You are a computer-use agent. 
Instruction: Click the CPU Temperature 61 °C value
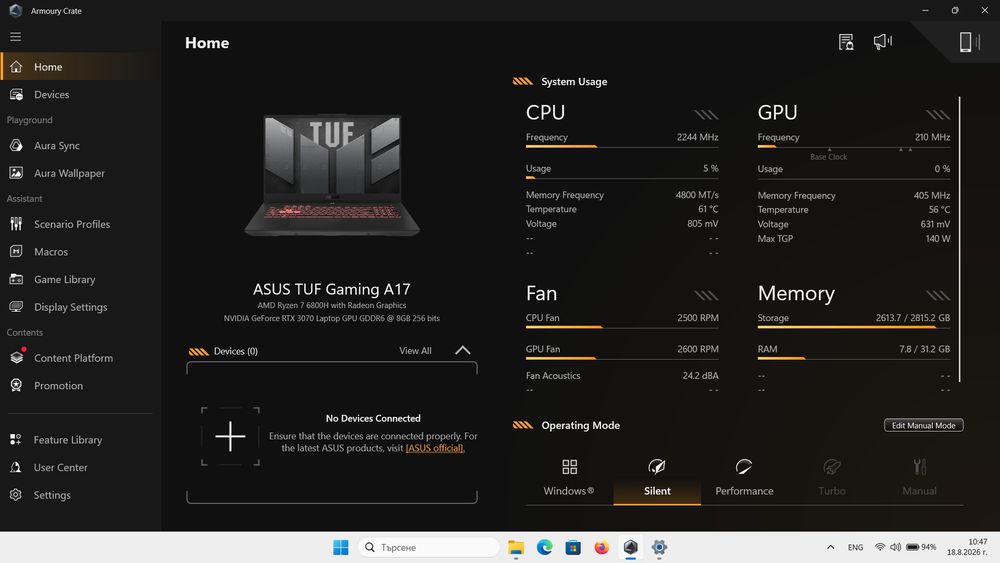708,209
